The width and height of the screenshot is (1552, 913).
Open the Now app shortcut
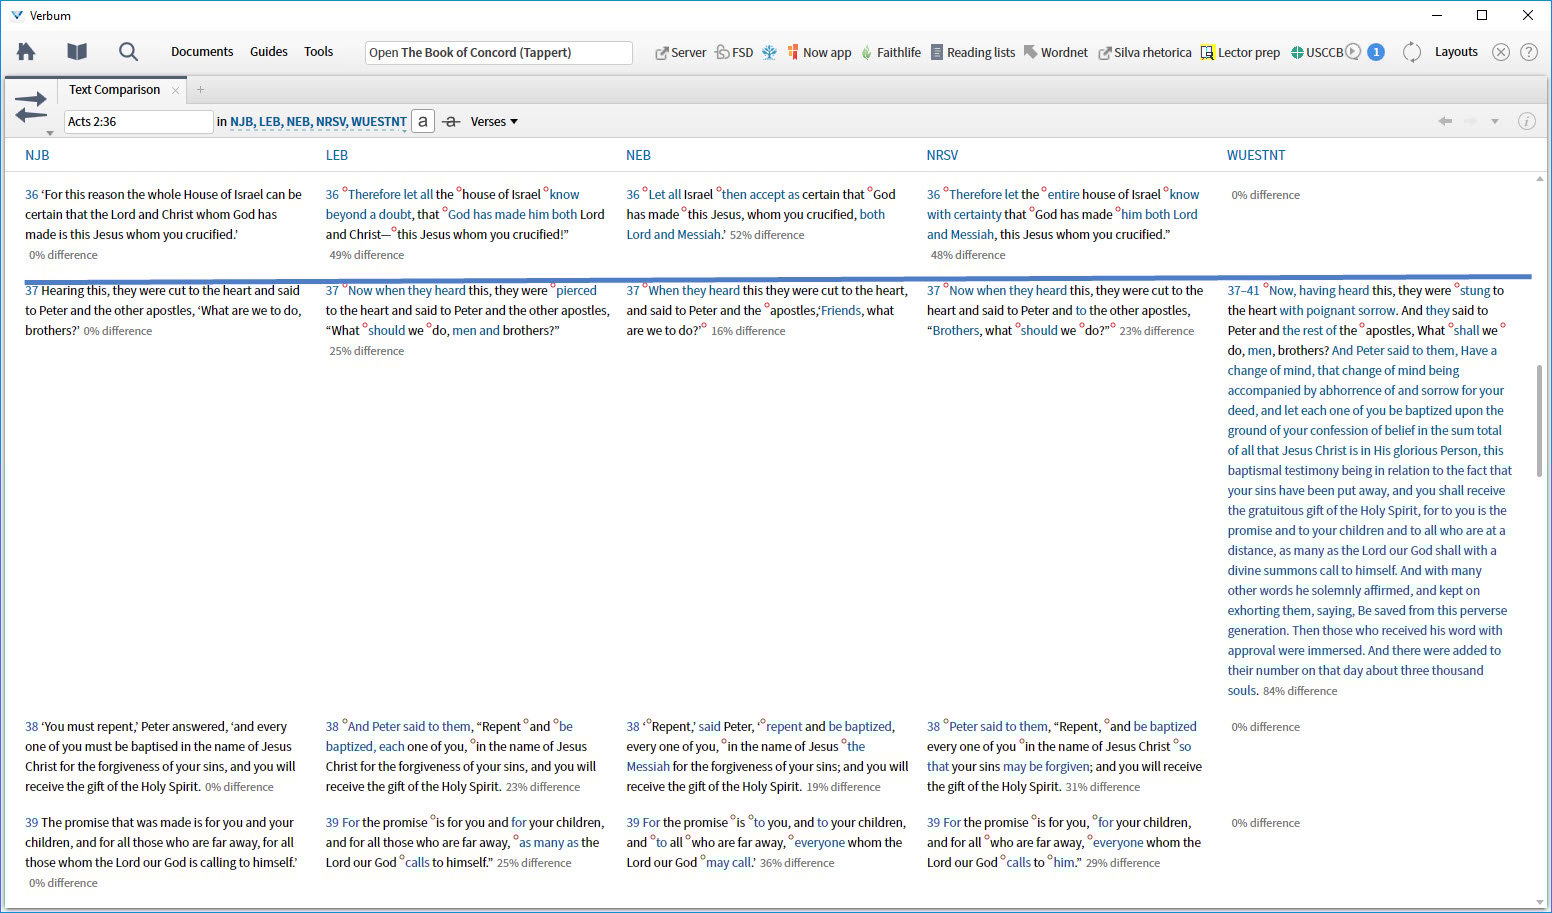click(819, 51)
